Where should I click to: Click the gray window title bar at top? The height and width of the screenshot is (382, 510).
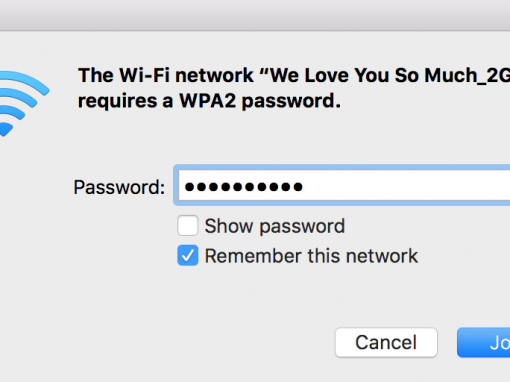click(255, 15)
